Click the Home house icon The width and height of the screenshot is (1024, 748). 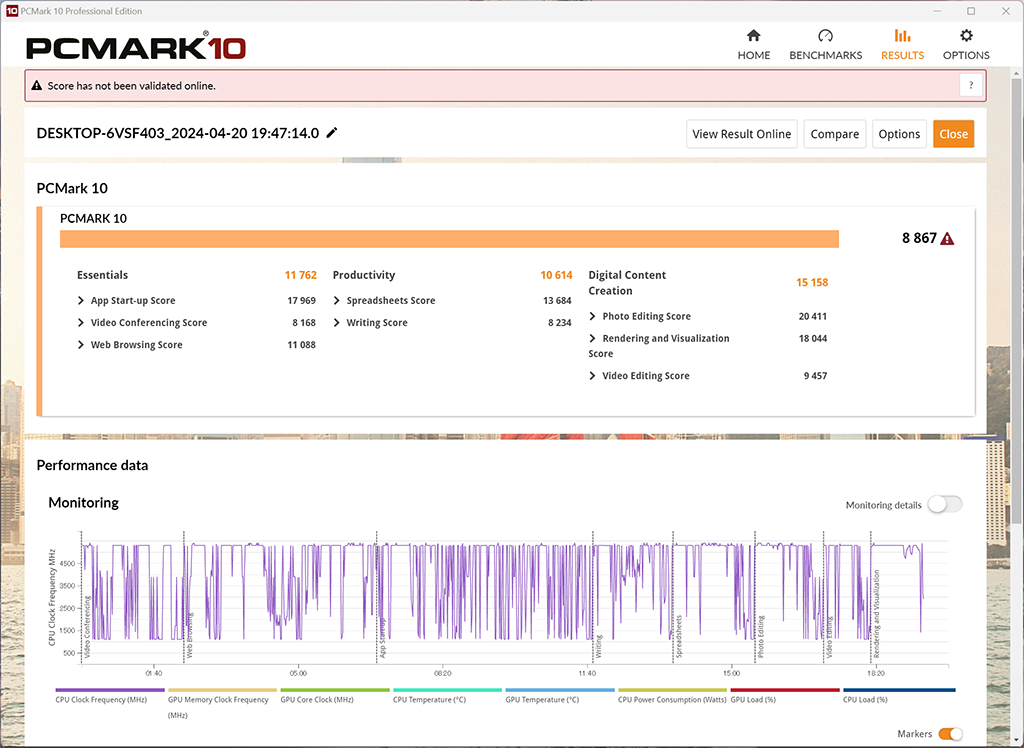tap(754, 35)
